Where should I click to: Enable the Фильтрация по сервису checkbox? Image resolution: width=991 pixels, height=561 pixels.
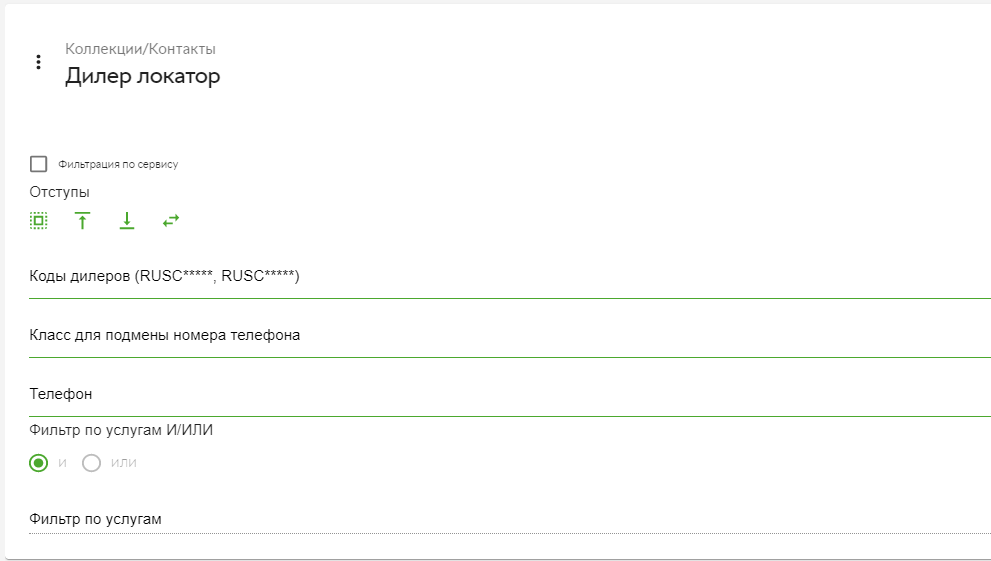[39, 164]
